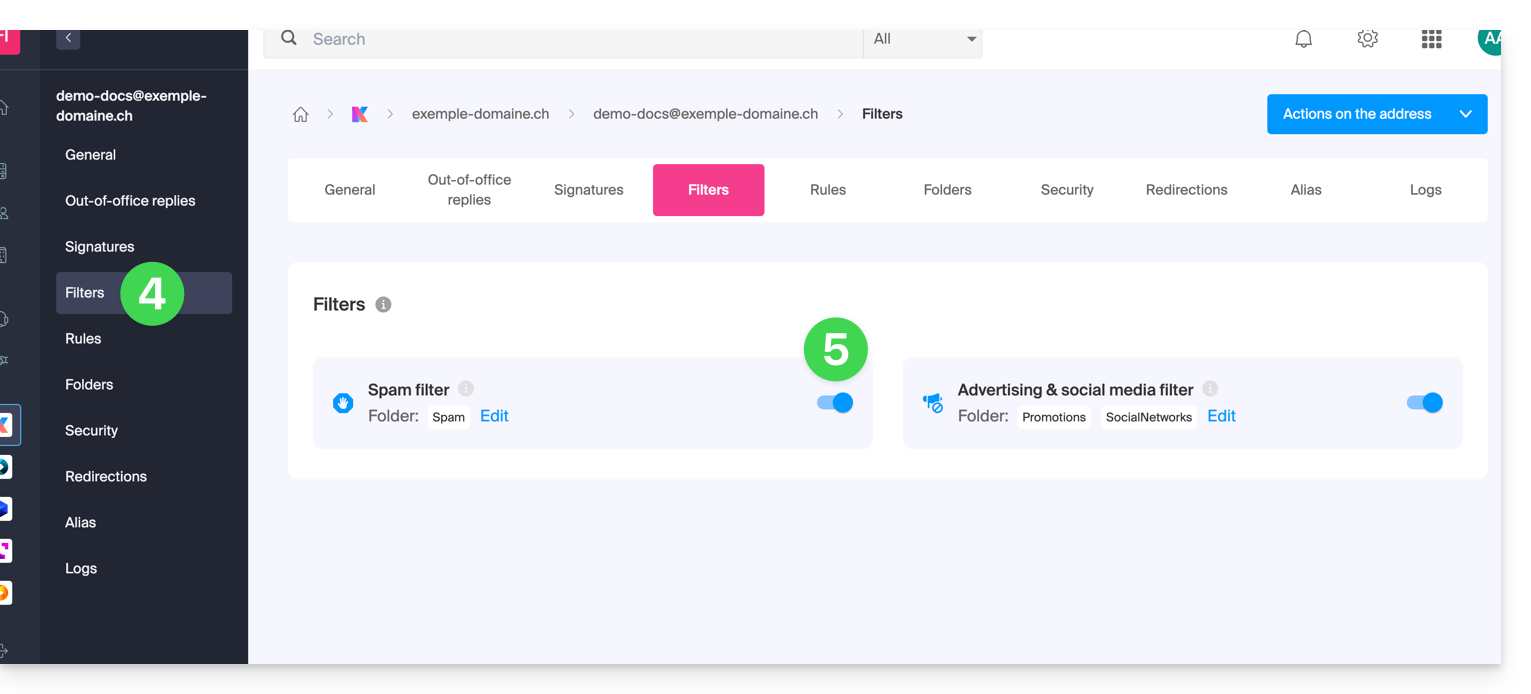This screenshot has height=694, width=1531.
Task: Open Filters in the sidebar
Action: (x=144, y=293)
